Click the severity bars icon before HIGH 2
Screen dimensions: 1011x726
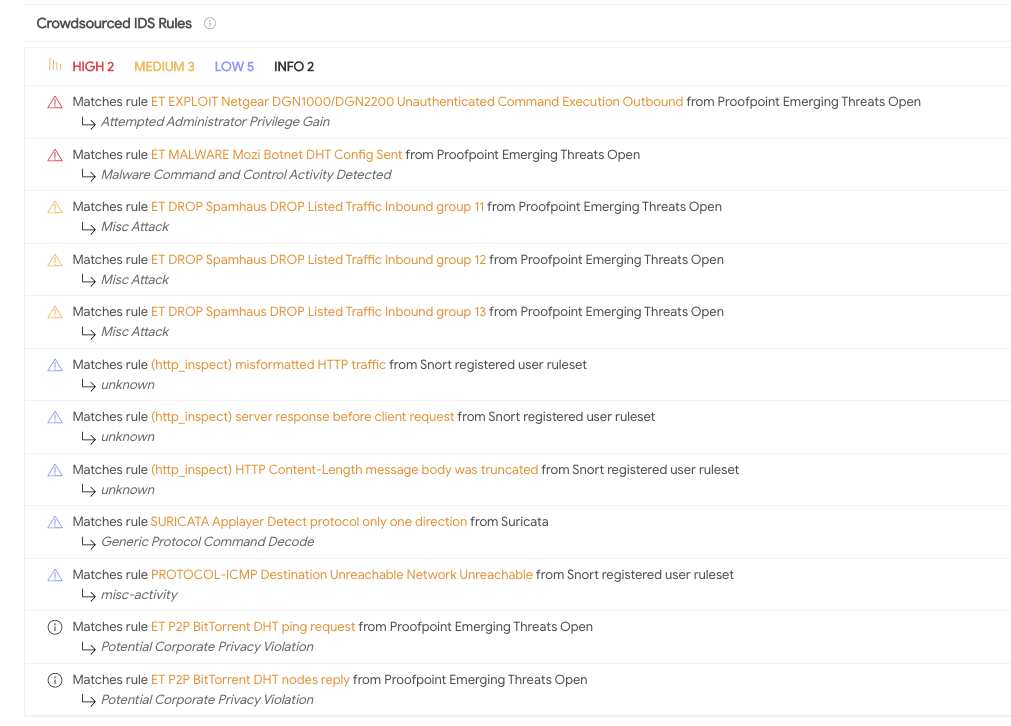click(x=55, y=66)
